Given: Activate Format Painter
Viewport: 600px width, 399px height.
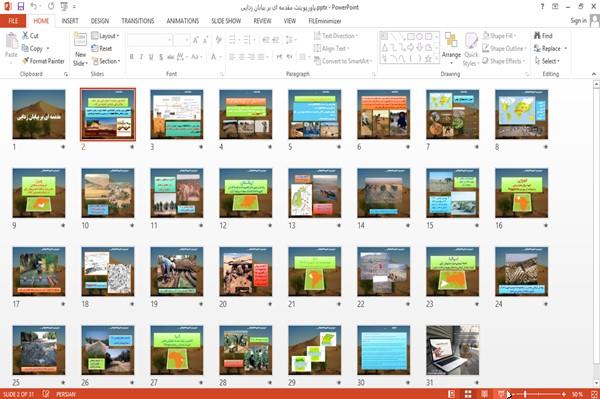Looking at the screenshot, I should (43, 61).
